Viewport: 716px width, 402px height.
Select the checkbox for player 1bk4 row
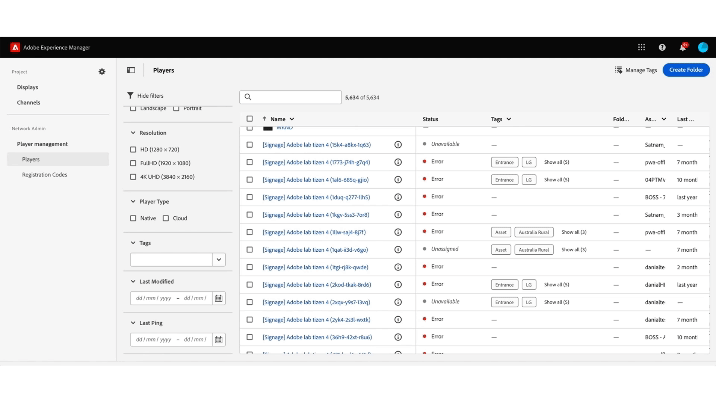250,145
